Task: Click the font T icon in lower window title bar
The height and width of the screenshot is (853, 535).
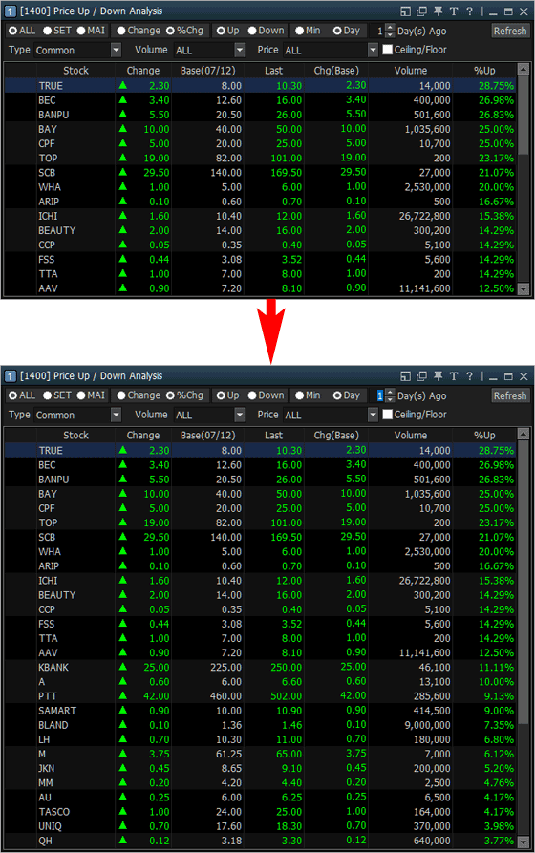Action: [x=454, y=376]
